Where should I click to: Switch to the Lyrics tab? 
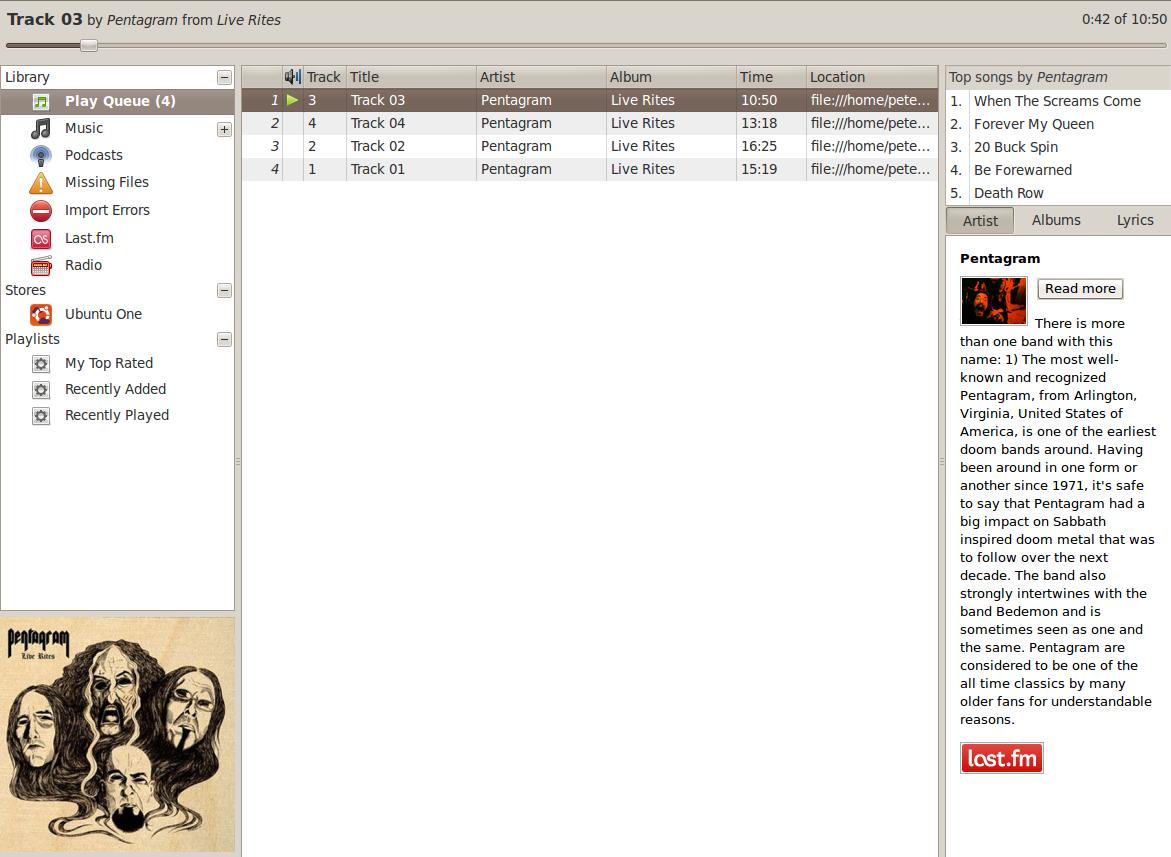(x=1134, y=220)
